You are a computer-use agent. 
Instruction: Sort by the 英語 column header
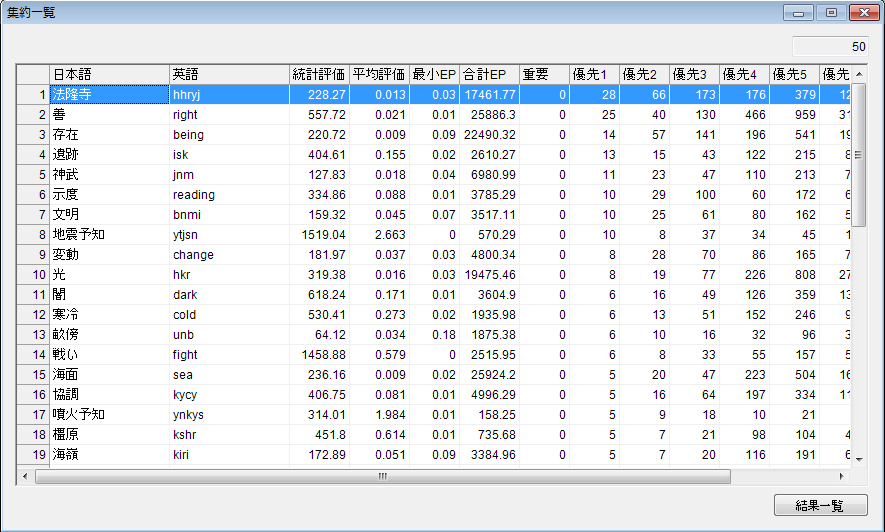pos(229,74)
